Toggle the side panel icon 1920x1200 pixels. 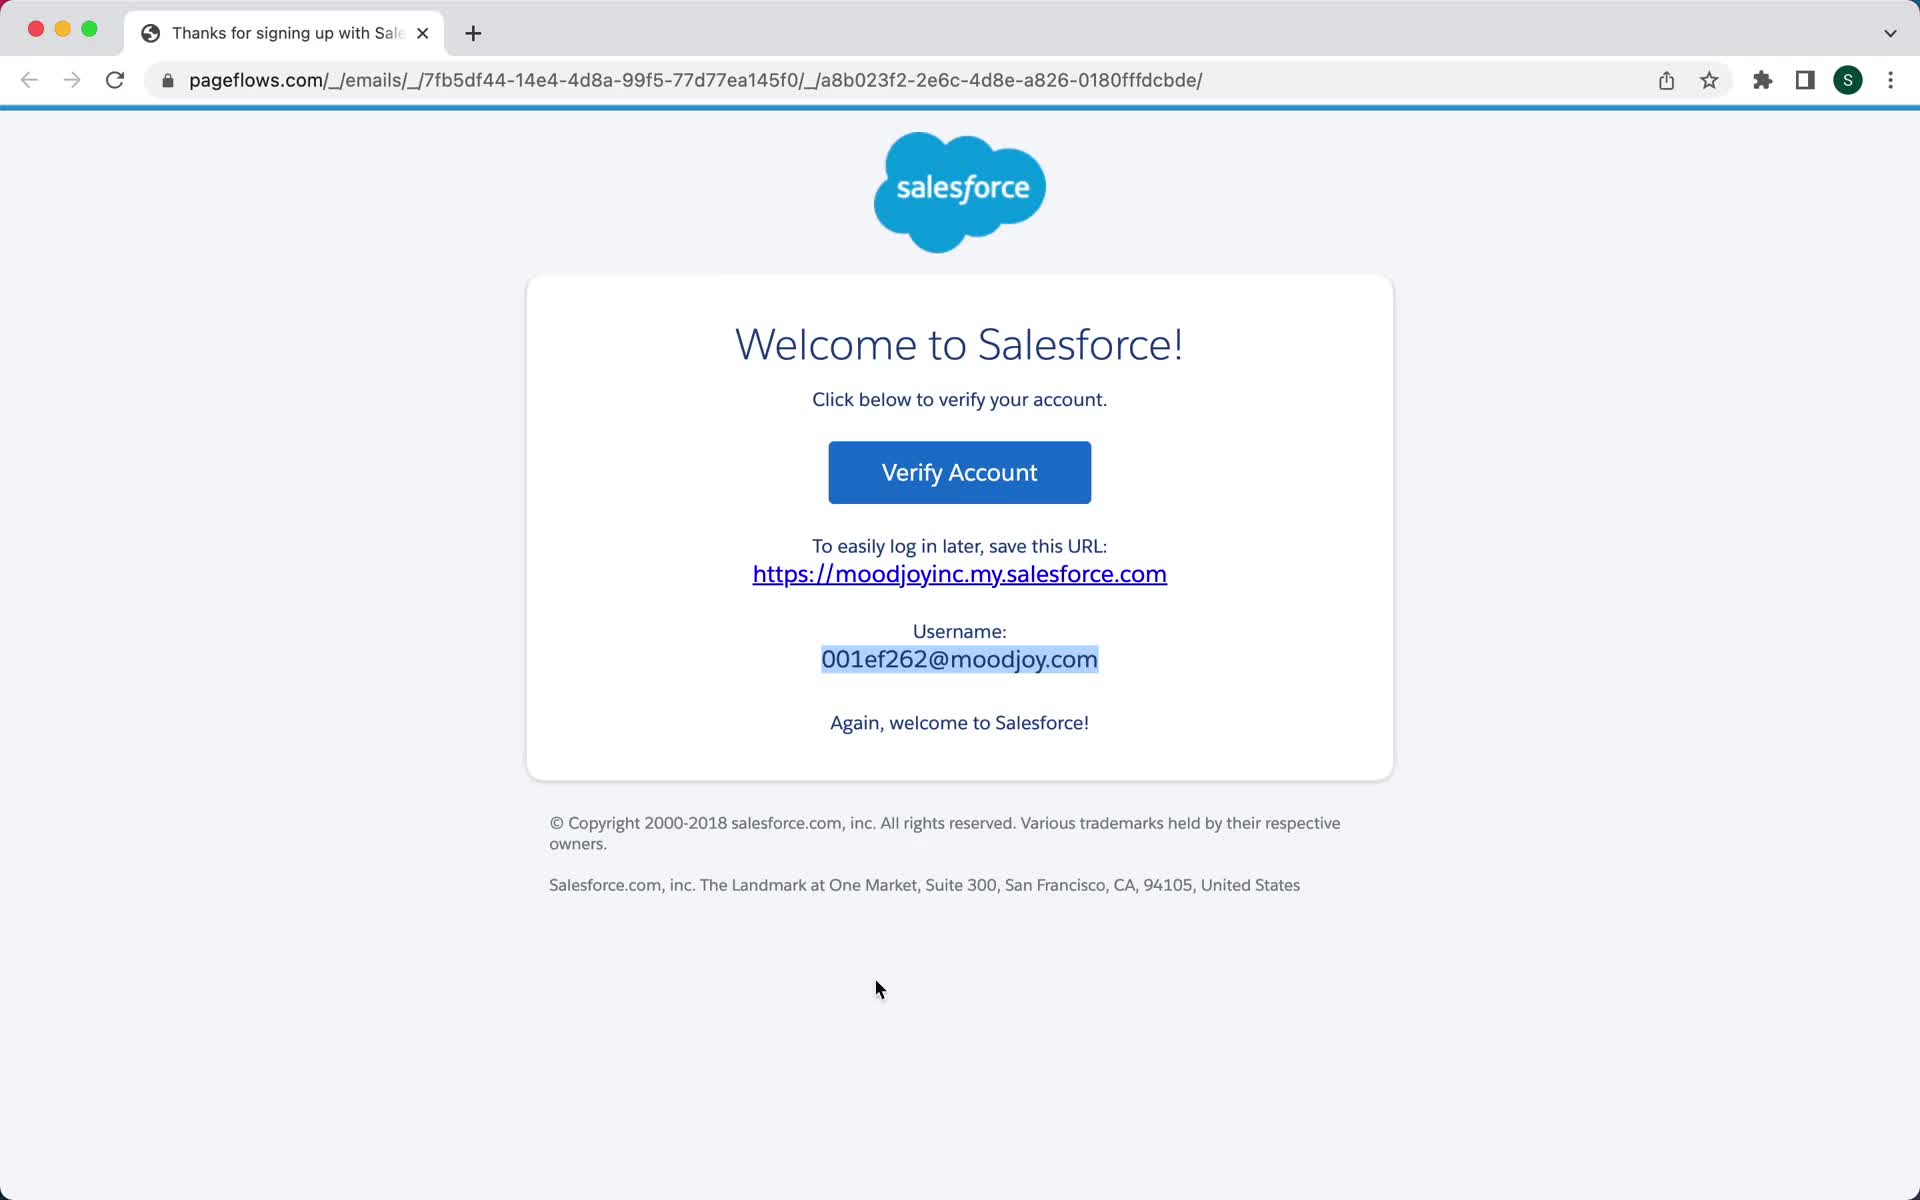coord(1805,80)
